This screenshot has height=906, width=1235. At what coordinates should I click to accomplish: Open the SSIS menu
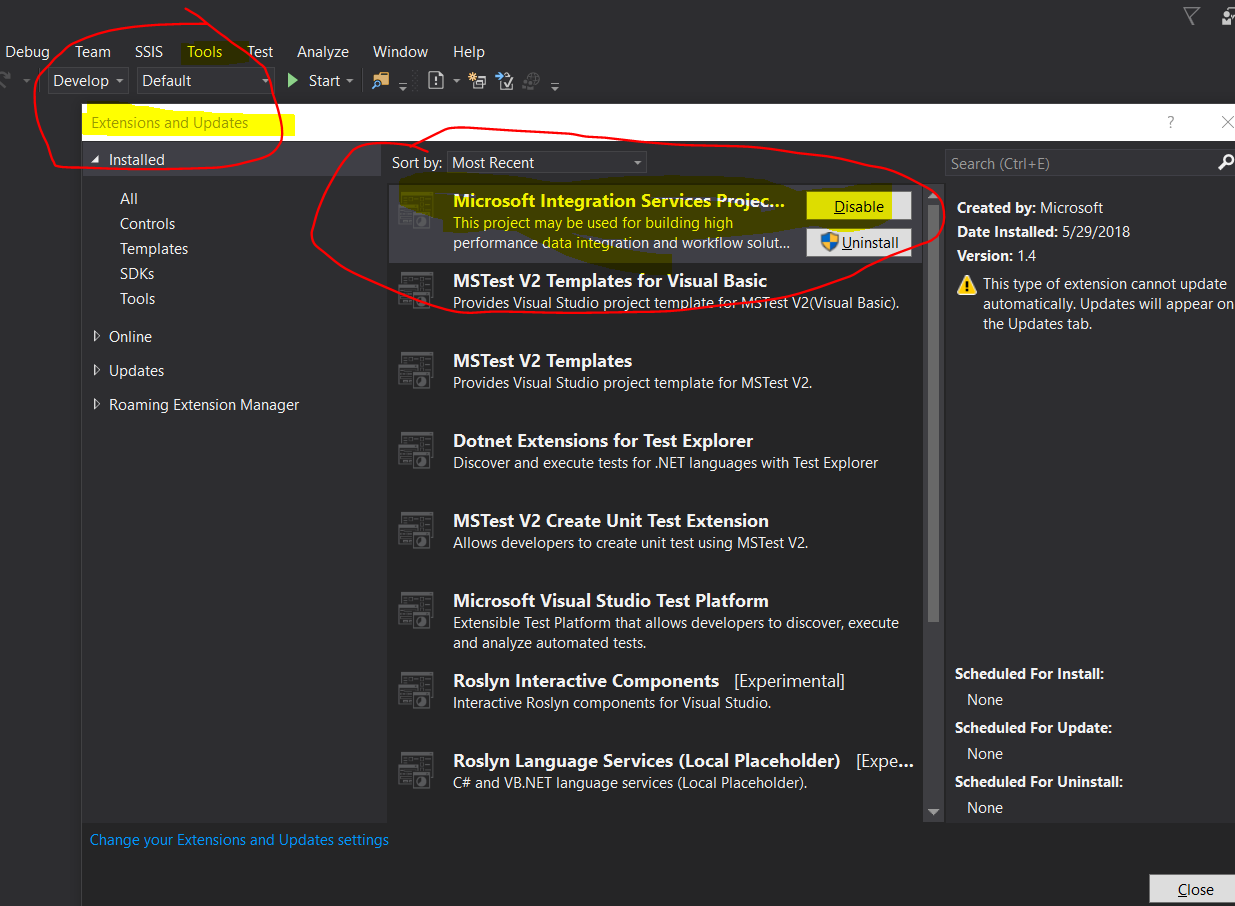149,52
